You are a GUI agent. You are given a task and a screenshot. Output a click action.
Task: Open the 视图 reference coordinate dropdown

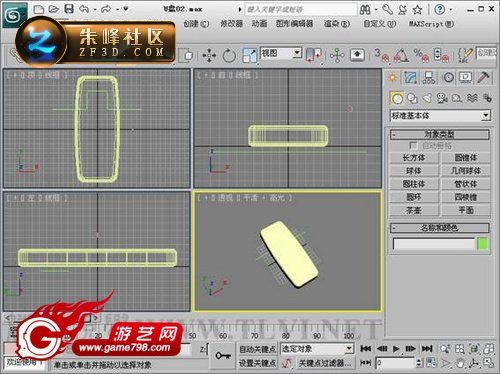(281, 53)
